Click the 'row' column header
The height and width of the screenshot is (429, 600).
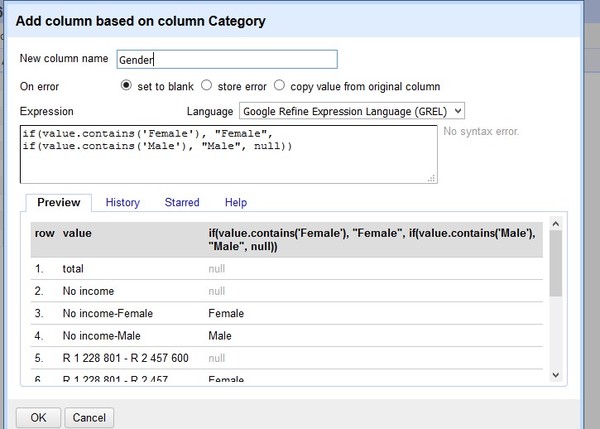45,233
